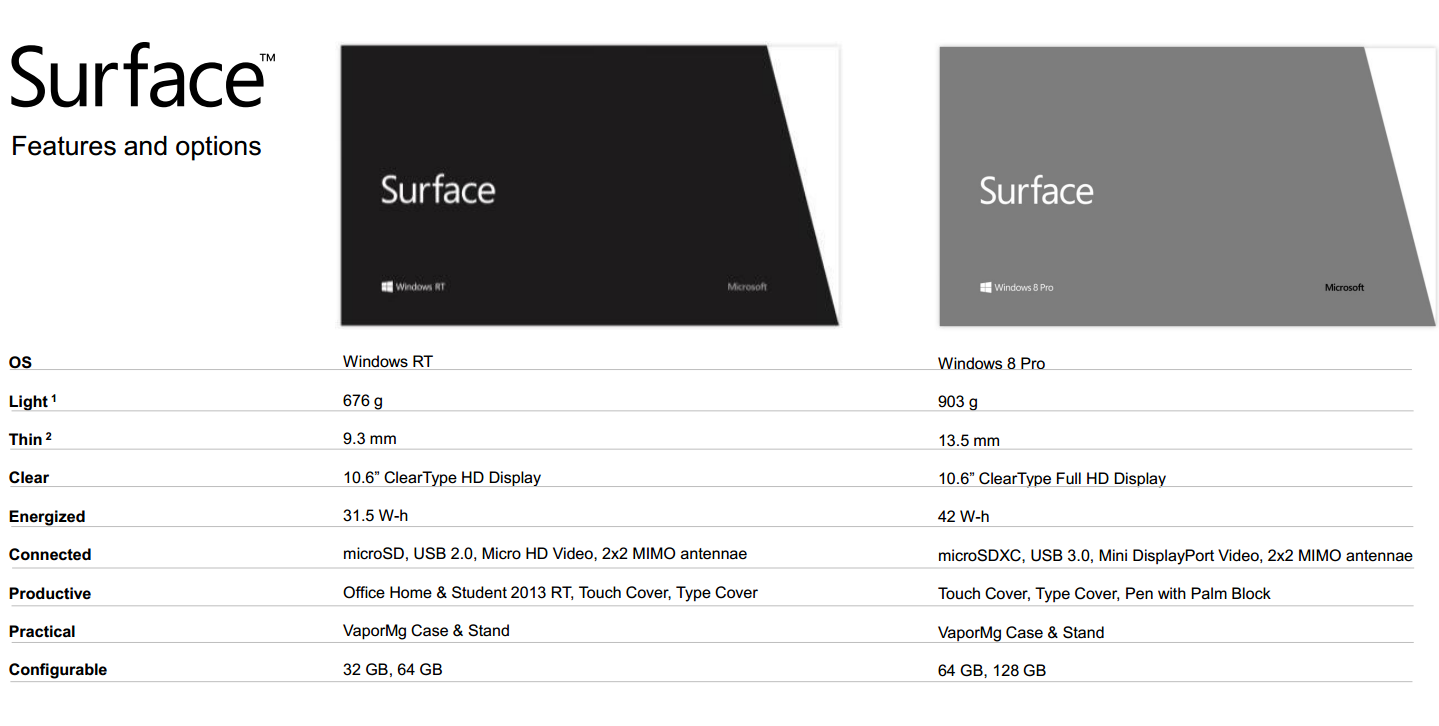The height and width of the screenshot is (726, 1439).
Task: Select the 64 GB, 128 GB storage options
Action: point(992,671)
